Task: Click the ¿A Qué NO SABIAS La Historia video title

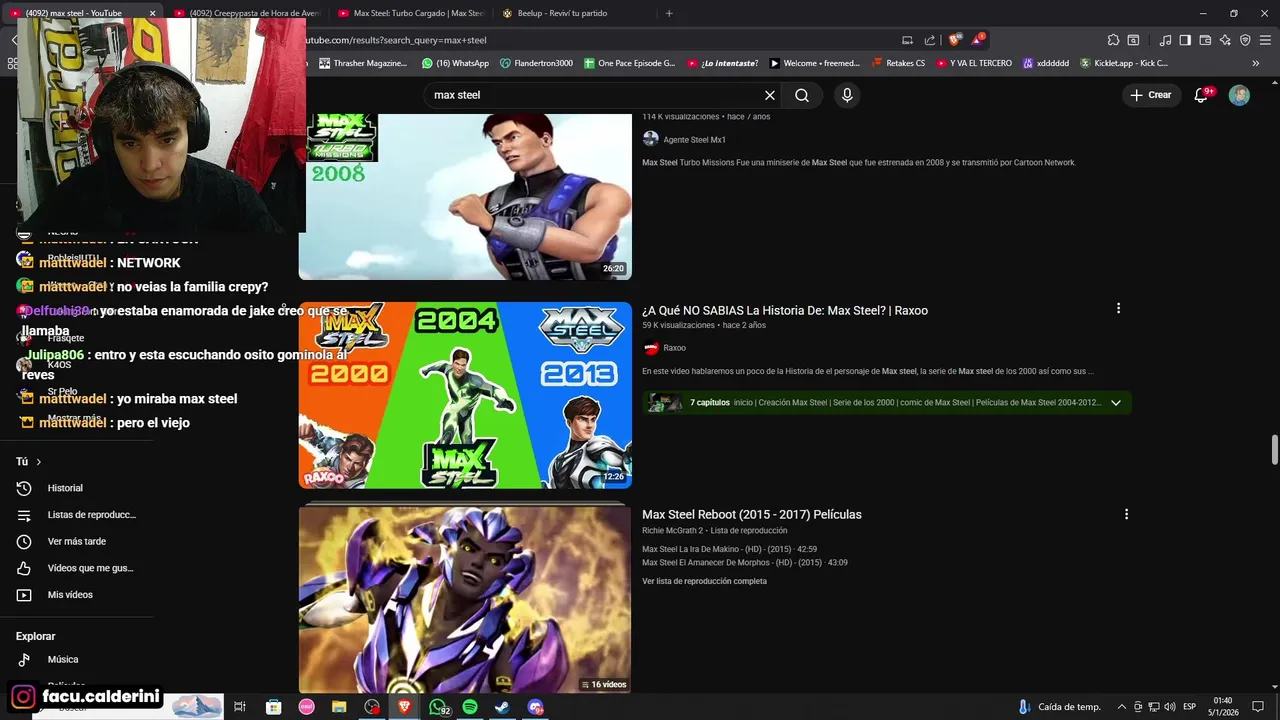Action: pos(785,310)
